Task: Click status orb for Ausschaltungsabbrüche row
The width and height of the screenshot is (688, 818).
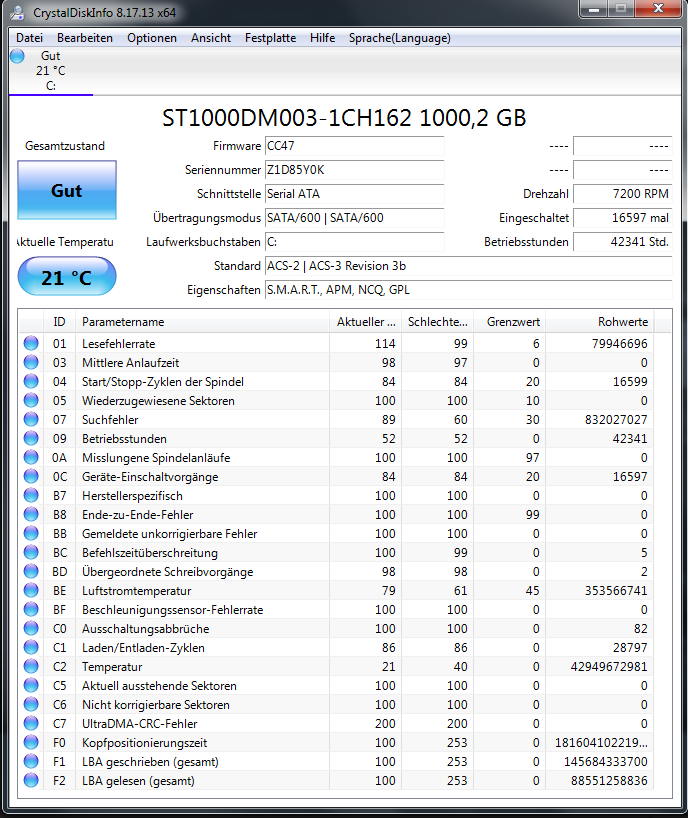Action: (x=31, y=628)
